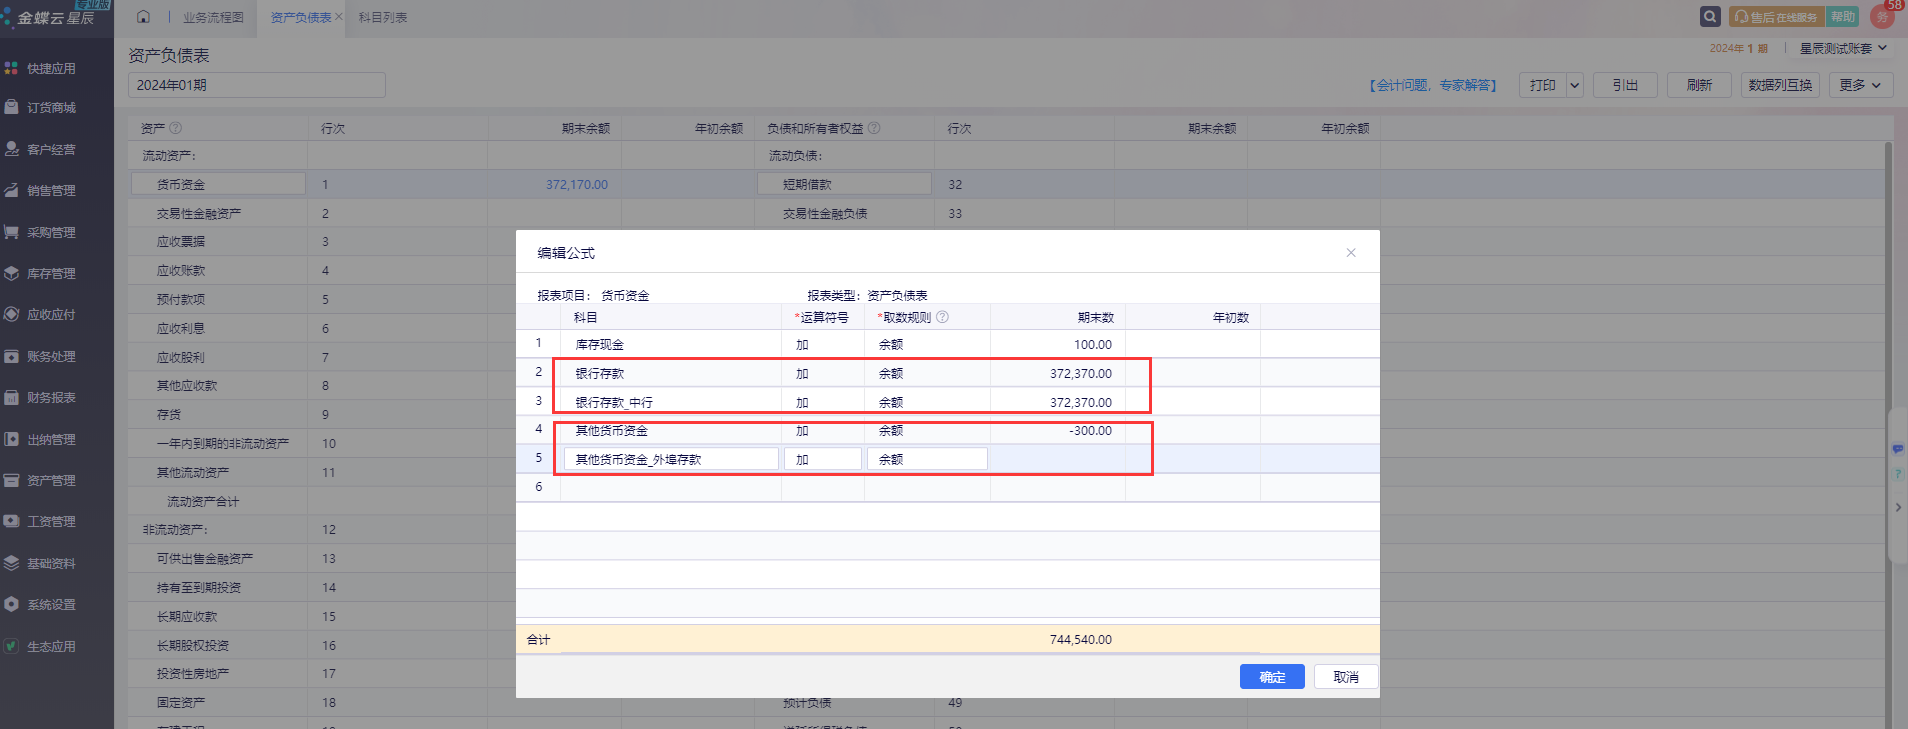Image resolution: width=1908 pixels, height=729 pixels.
Task: Click the user avatar with 58 badge
Action: point(1883,16)
